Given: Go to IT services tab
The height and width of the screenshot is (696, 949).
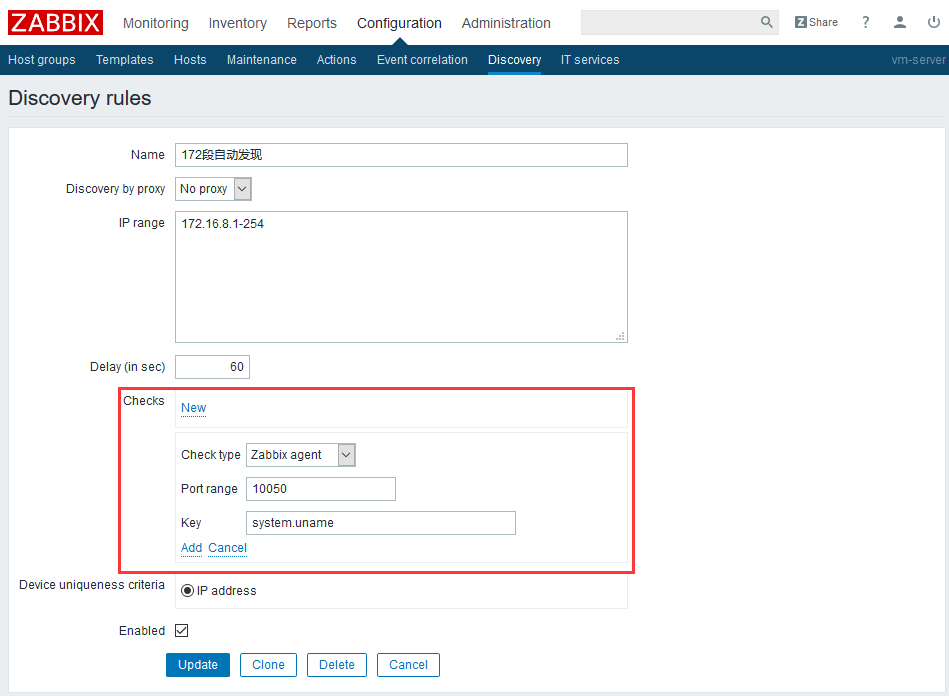Looking at the screenshot, I should [x=590, y=60].
